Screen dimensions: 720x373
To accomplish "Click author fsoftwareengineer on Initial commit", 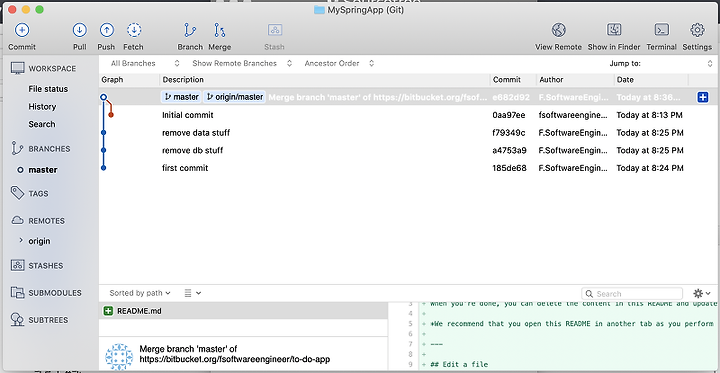I will click(573, 115).
